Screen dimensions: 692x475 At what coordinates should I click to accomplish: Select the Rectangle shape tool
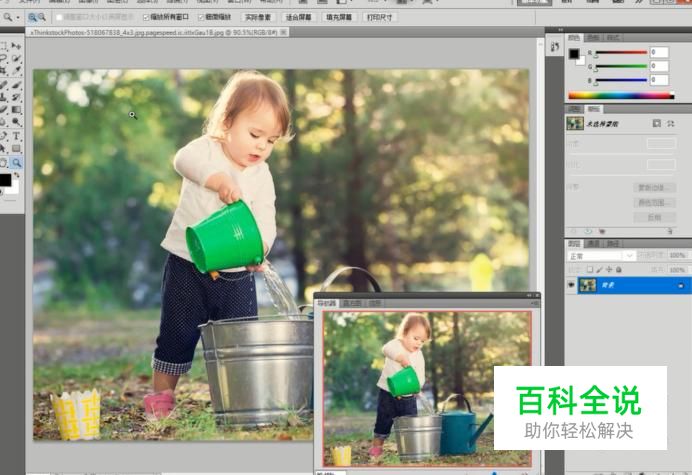pos(16,148)
